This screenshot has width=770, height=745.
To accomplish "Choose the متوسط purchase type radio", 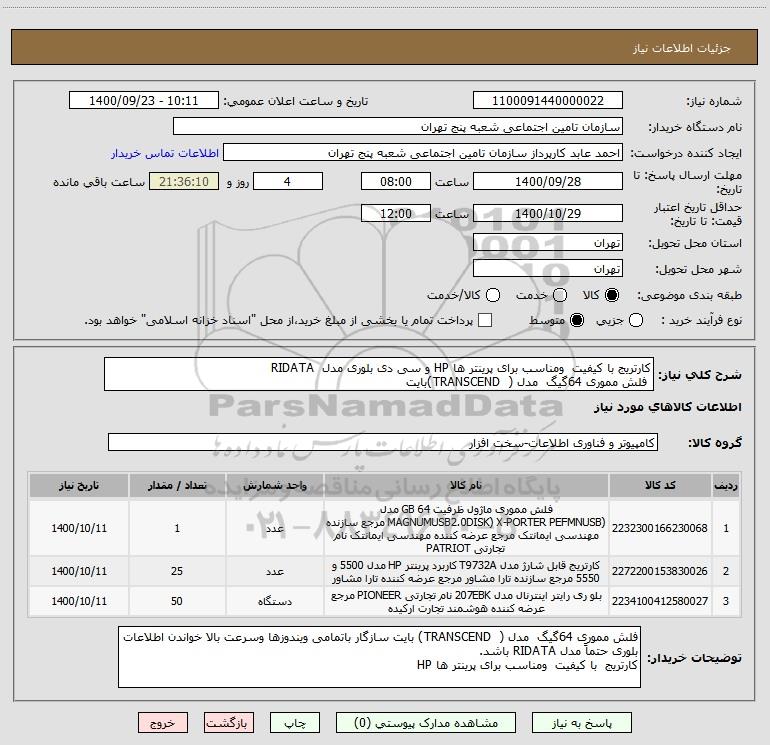I will (577, 320).
